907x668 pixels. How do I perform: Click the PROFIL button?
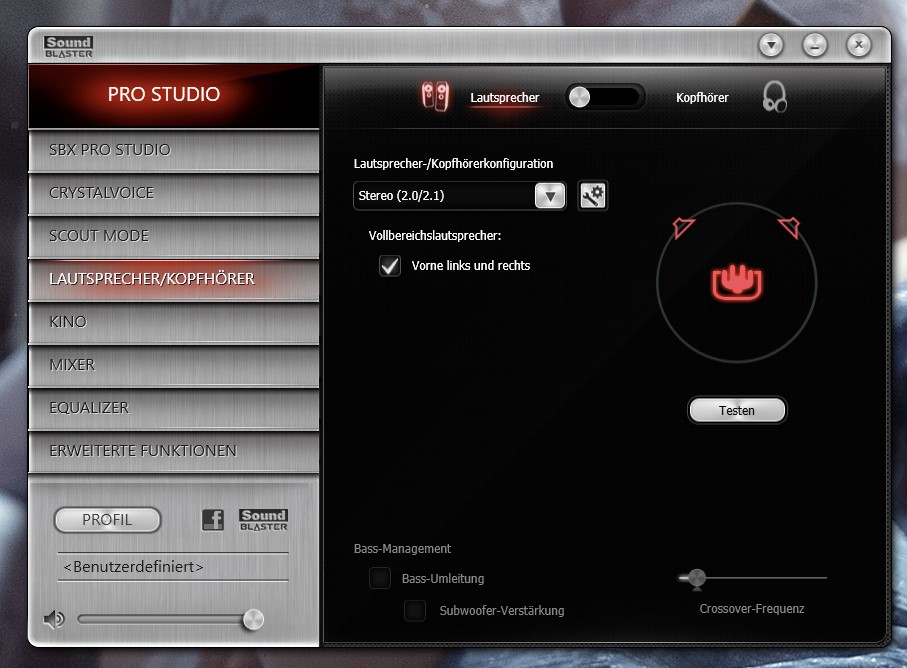pyautogui.click(x=107, y=520)
